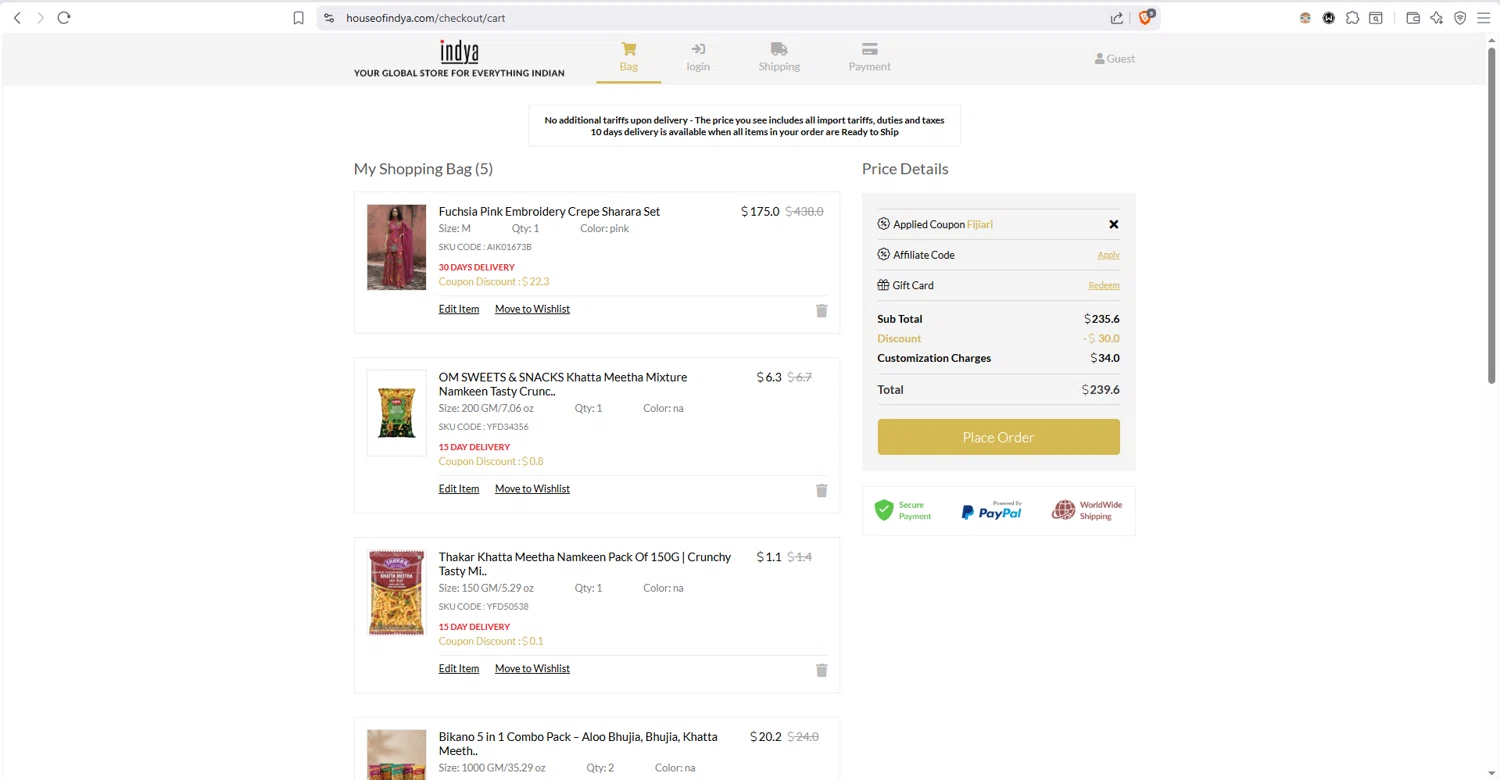Bookmark this page via bookmark icon
1500x780 pixels.
(298, 18)
